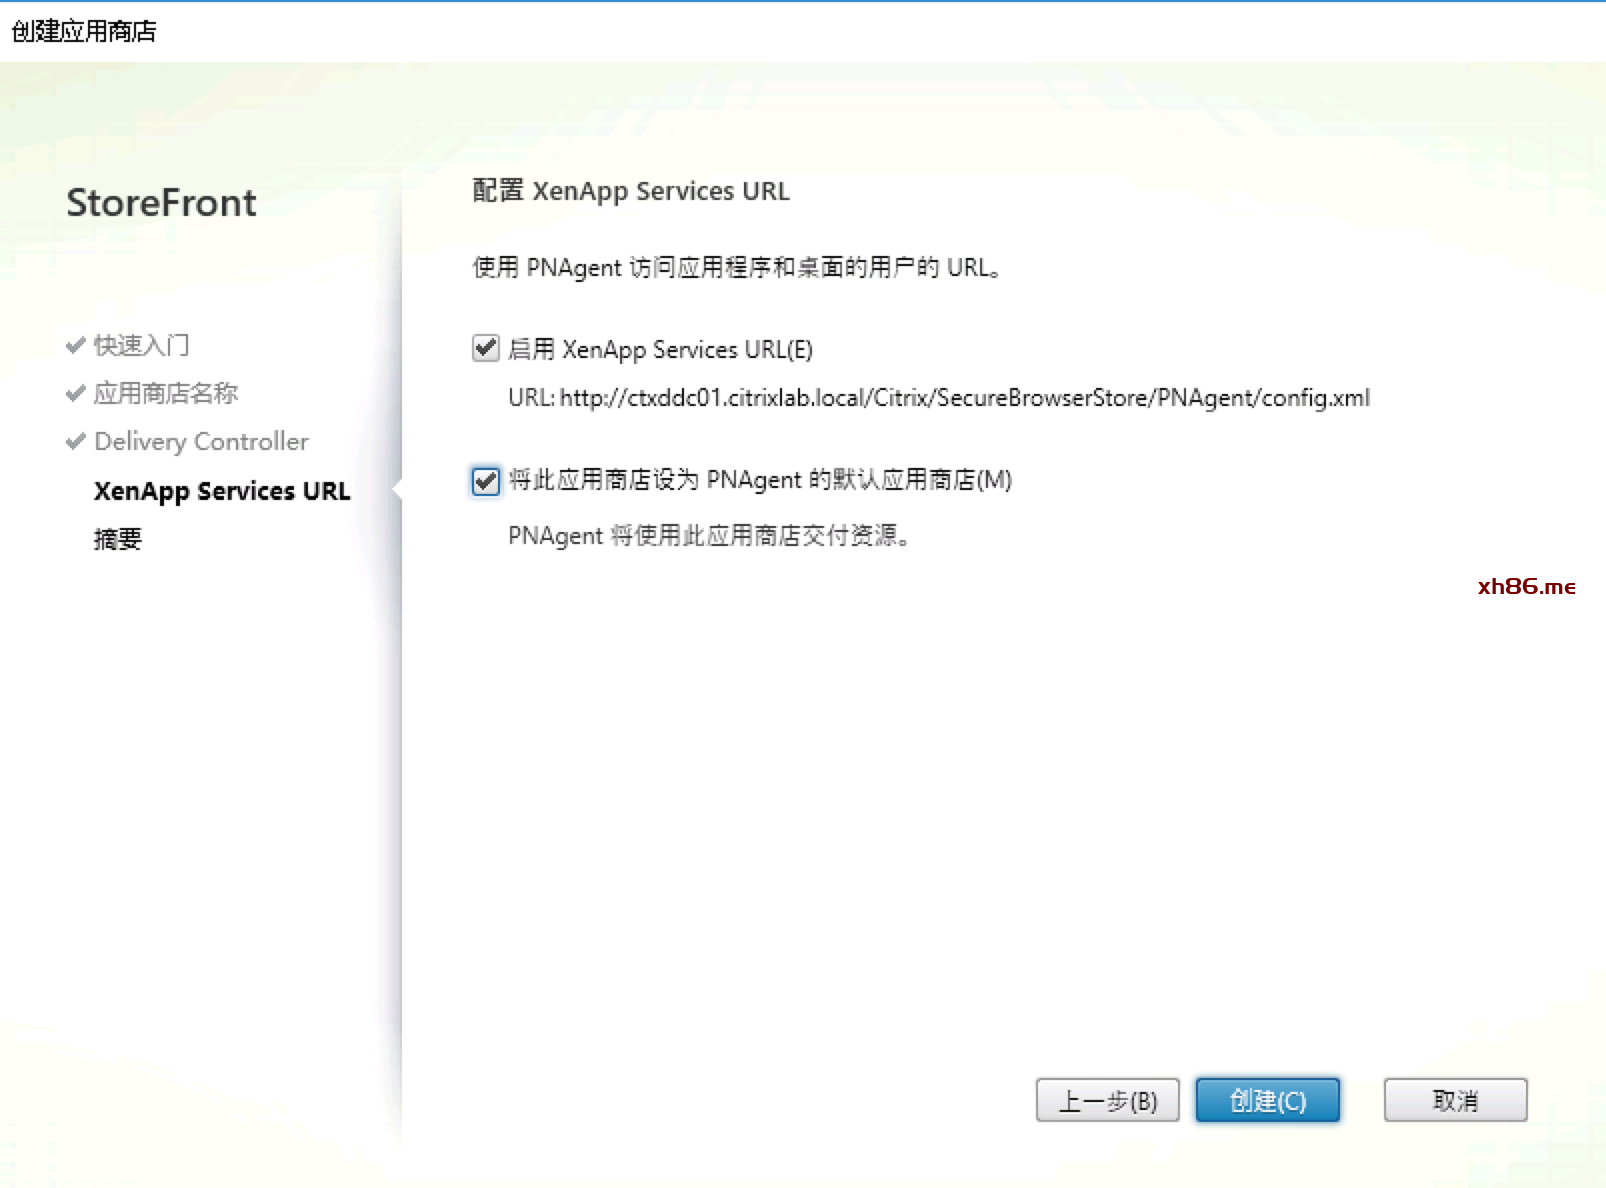Cancel the wizard with 取消
Viewport: 1606px width, 1188px height.
click(x=1455, y=1101)
